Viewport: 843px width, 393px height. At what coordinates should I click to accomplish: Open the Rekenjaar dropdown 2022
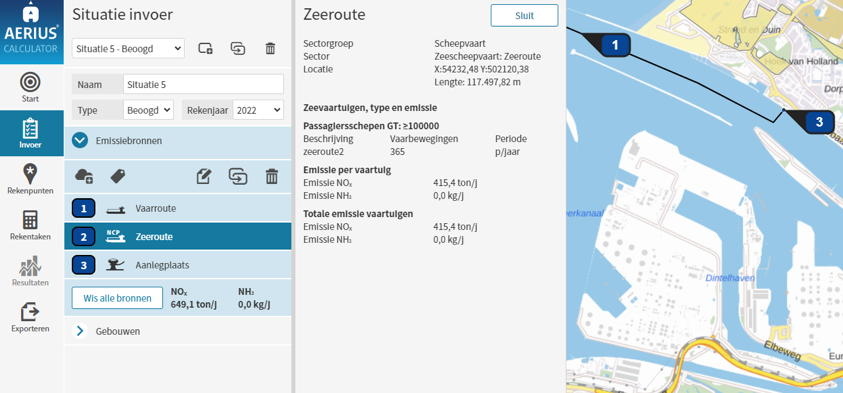(258, 110)
